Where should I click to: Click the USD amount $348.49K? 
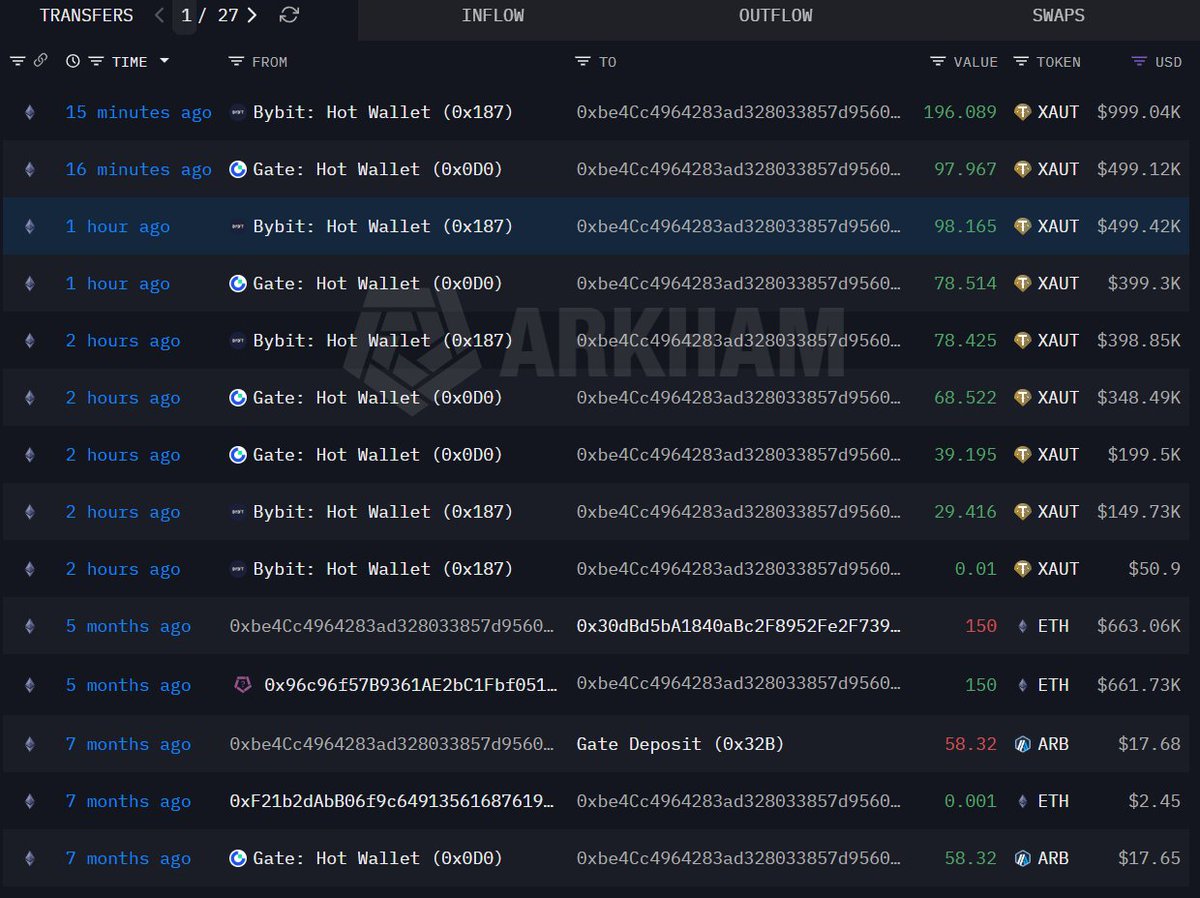pyautogui.click(x=1139, y=397)
